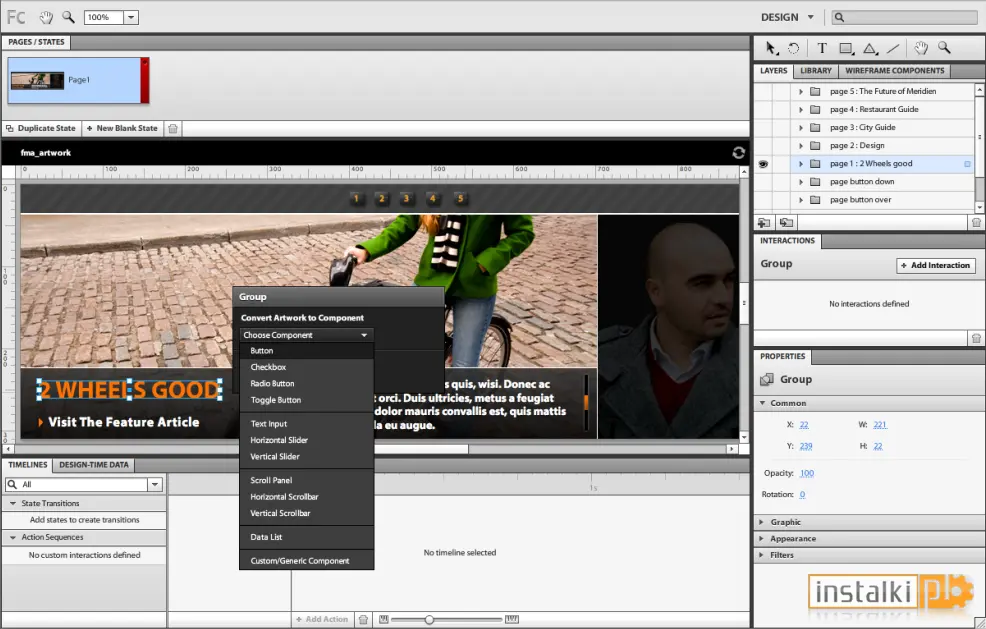Expand the Graphic properties section
The height and width of the screenshot is (629, 986).
pyautogui.click(x=762, y=522)
